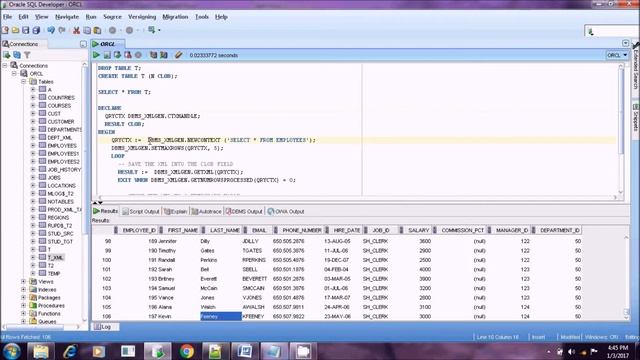640x360 pixels.
Task: Expand the EMPLOYEES table node
Action: coord(33,145)
